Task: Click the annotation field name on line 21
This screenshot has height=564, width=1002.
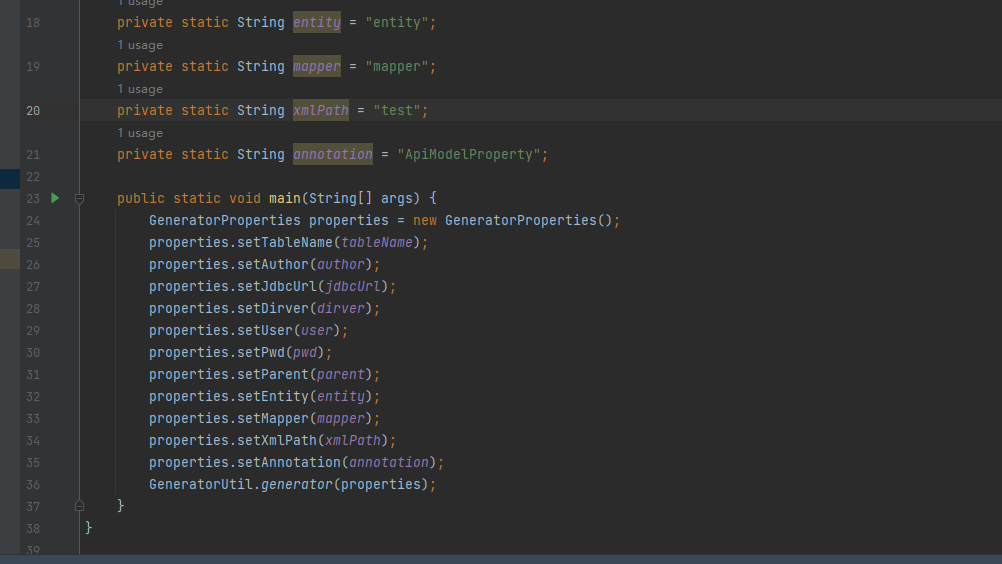Action: (x=333, y=155)
